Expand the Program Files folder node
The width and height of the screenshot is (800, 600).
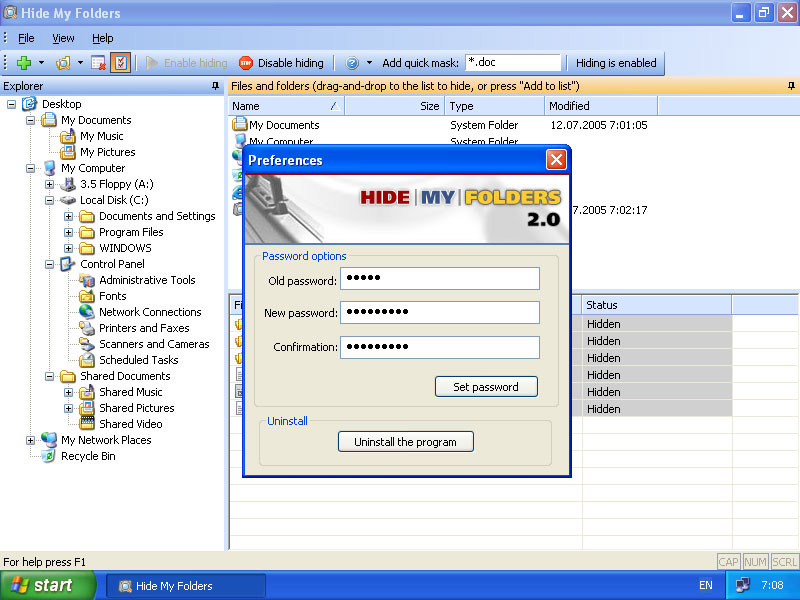68,232
